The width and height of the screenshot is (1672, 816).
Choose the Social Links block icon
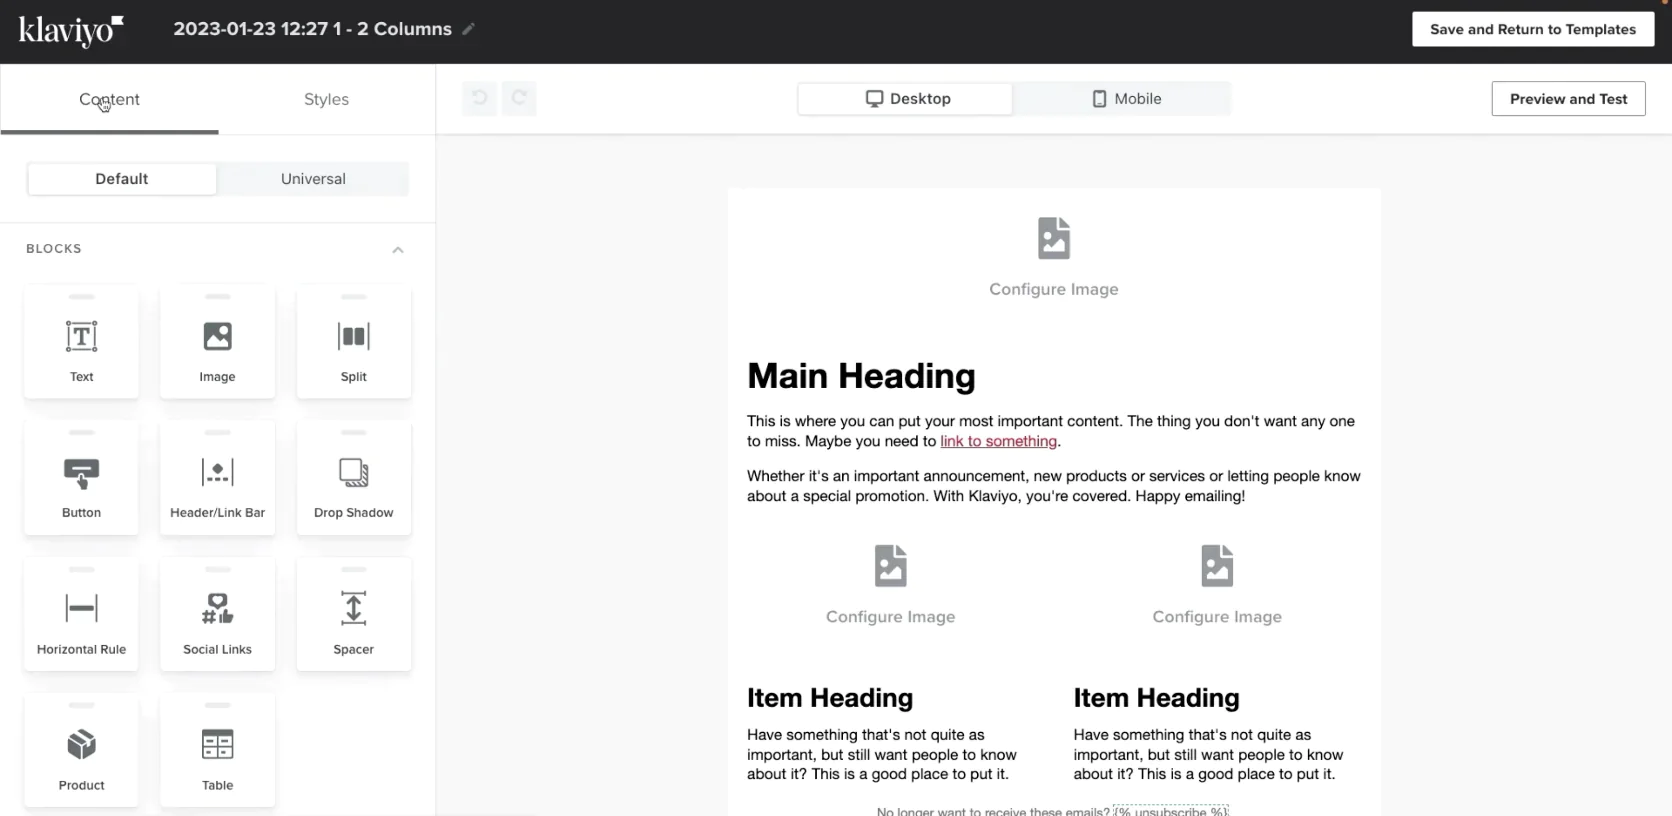(217, 609)
